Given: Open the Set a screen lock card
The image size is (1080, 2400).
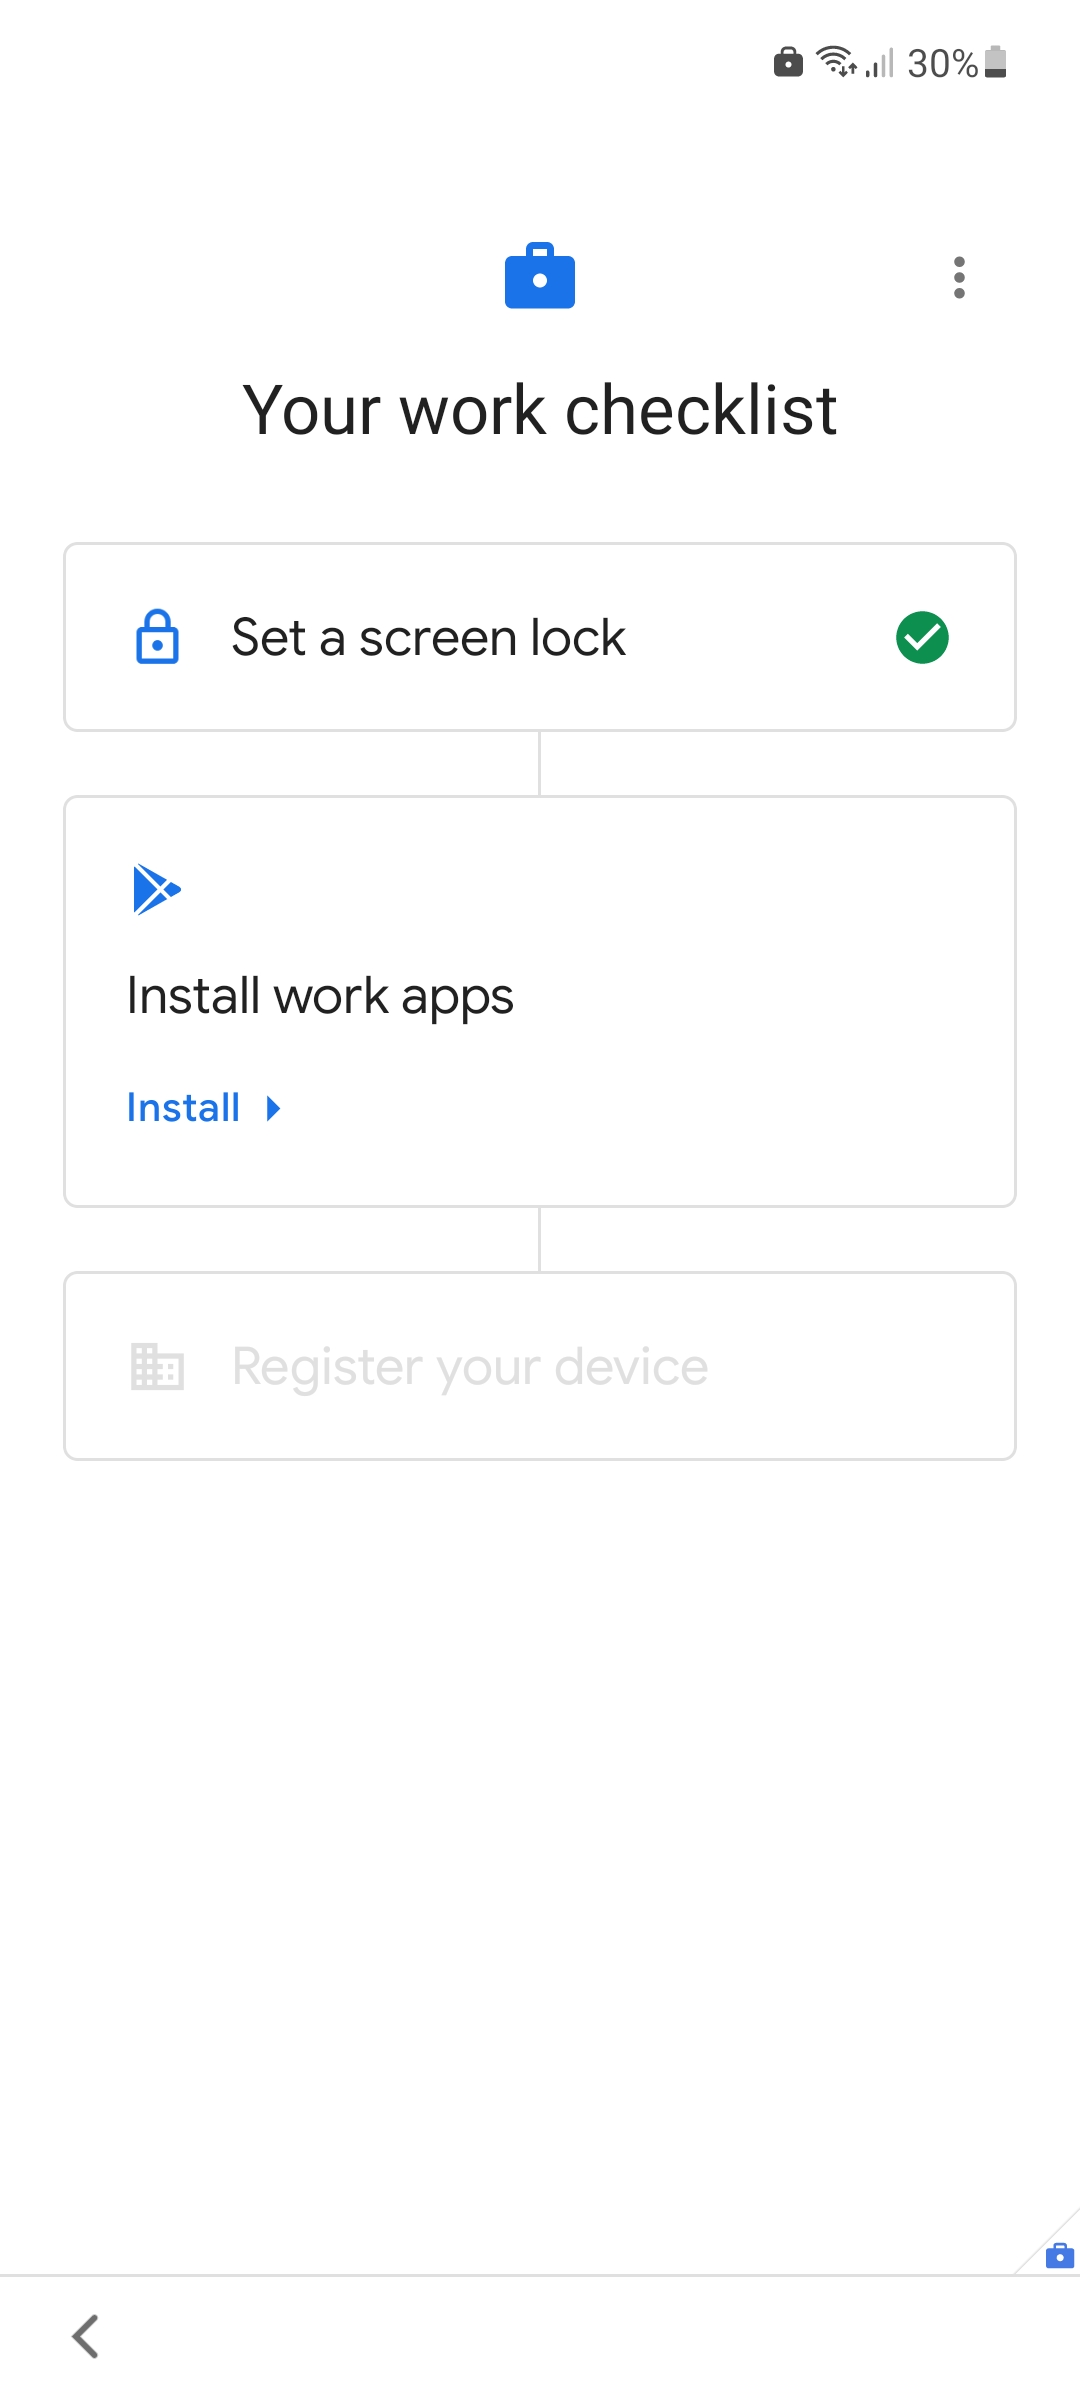Looking at the screenshot, I should pos(540,637).
